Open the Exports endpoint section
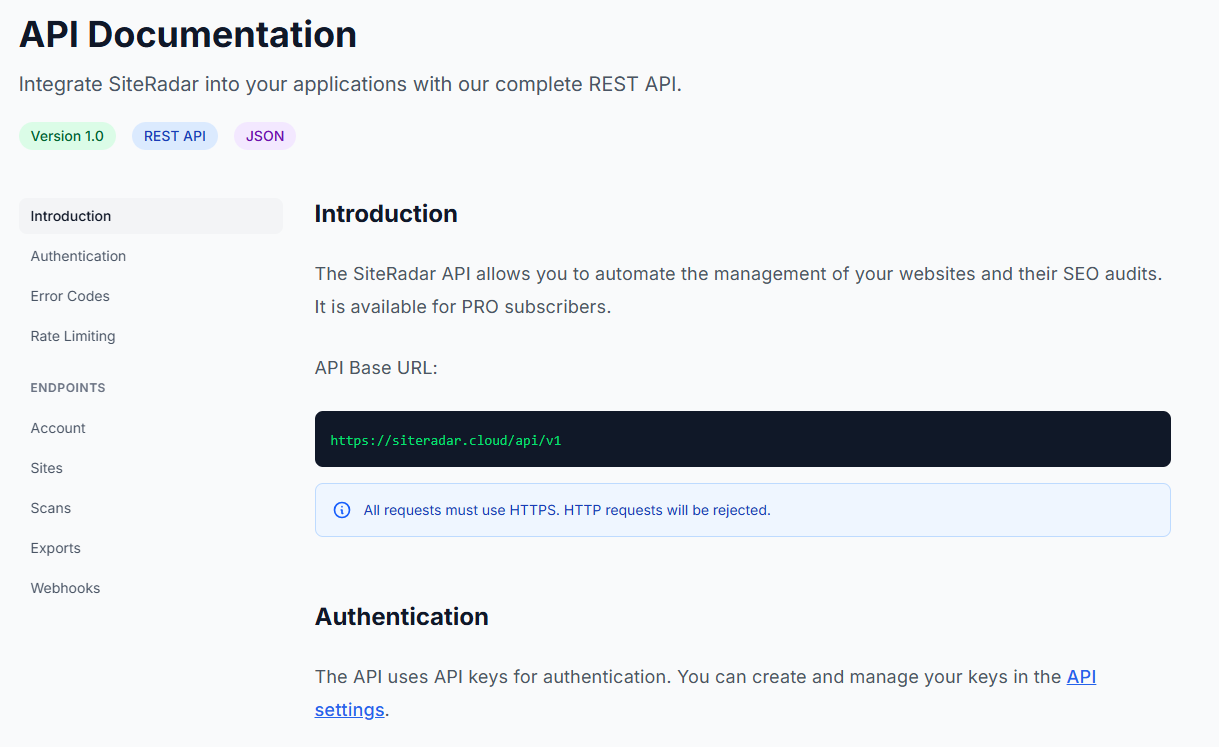1219x747 pixels. coord(55,548)
